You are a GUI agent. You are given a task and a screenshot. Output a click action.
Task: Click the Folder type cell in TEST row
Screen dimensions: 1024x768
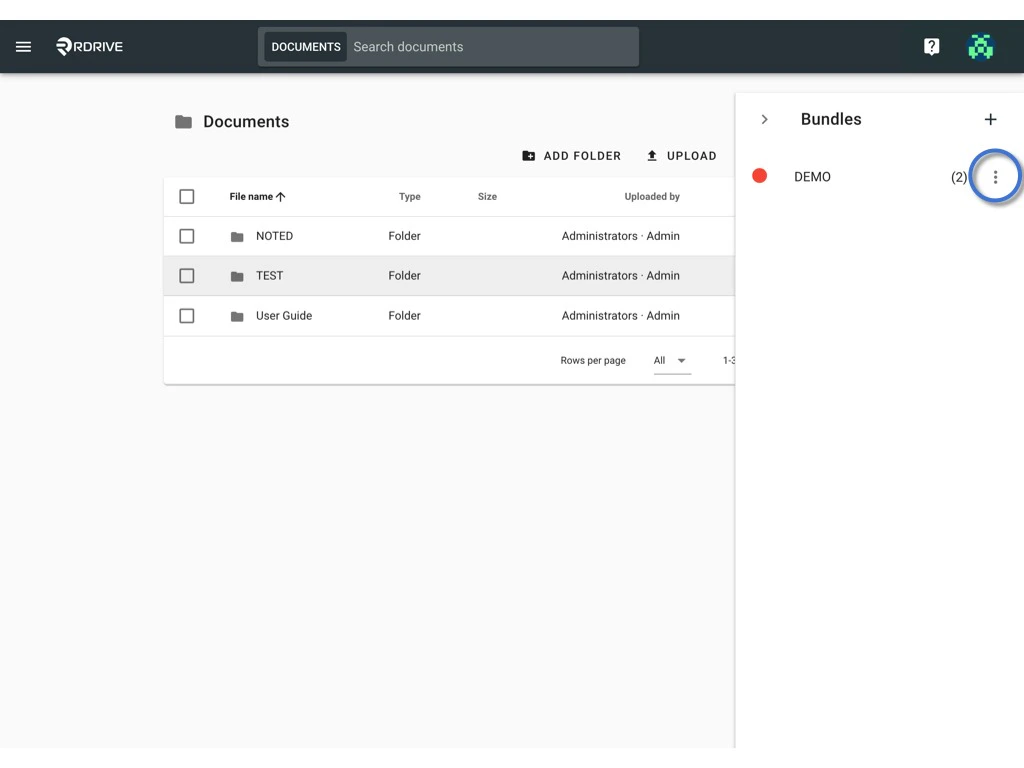tap(404, 276)
